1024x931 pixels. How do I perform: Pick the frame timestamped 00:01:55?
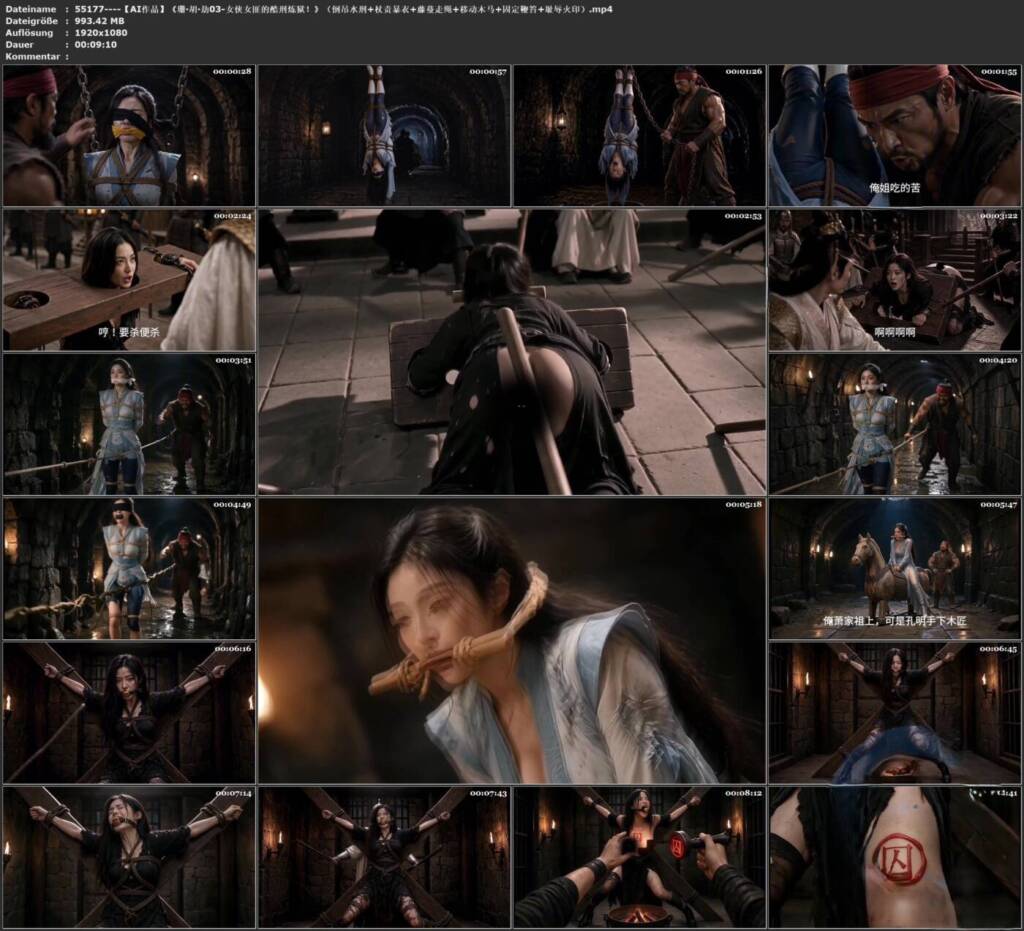[895, 135]
